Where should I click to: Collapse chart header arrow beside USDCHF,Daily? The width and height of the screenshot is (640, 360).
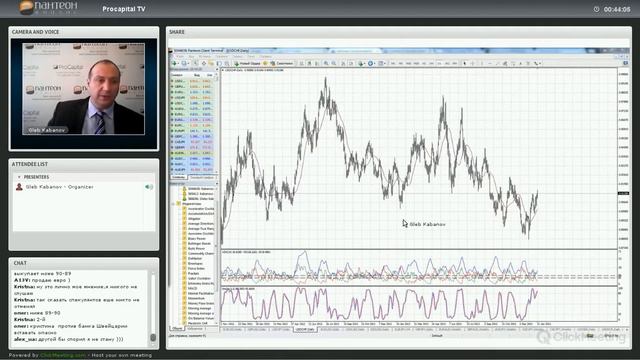[222, 70]
